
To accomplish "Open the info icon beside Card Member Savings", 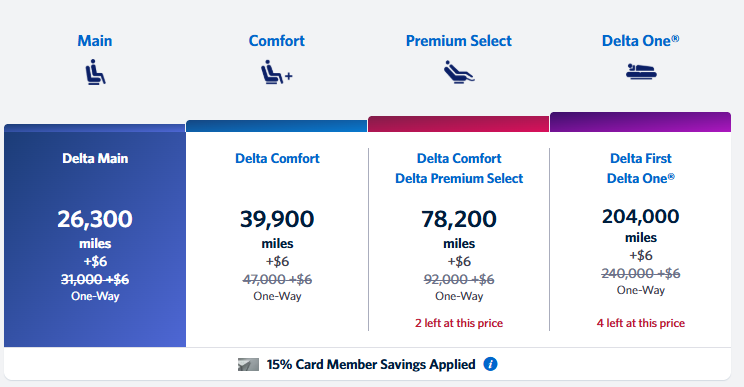I will tap(490, 364).
